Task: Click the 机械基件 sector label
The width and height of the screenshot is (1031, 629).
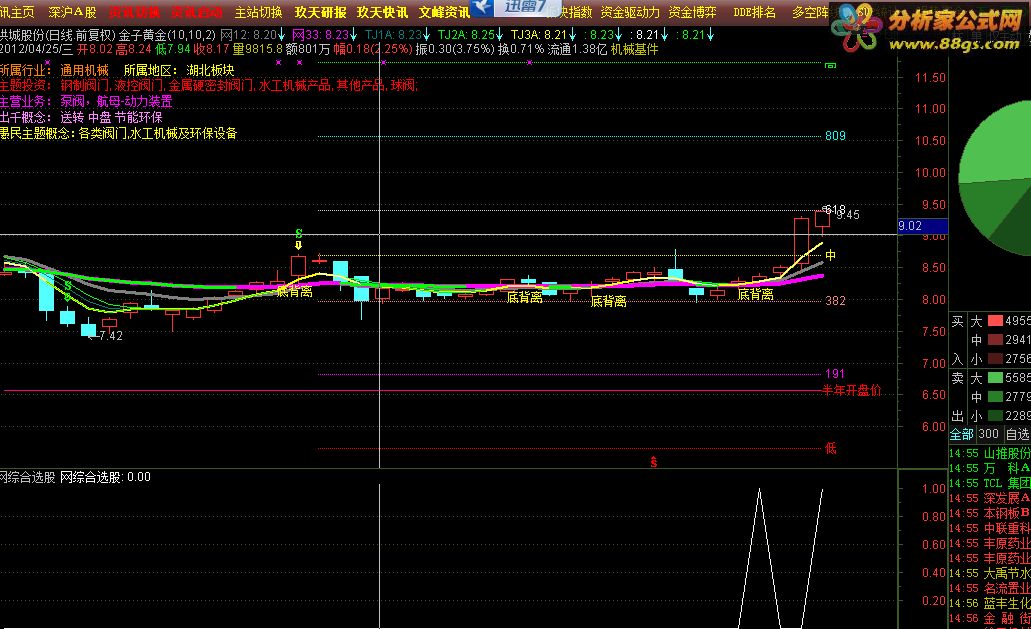Action: pos(634,49)
